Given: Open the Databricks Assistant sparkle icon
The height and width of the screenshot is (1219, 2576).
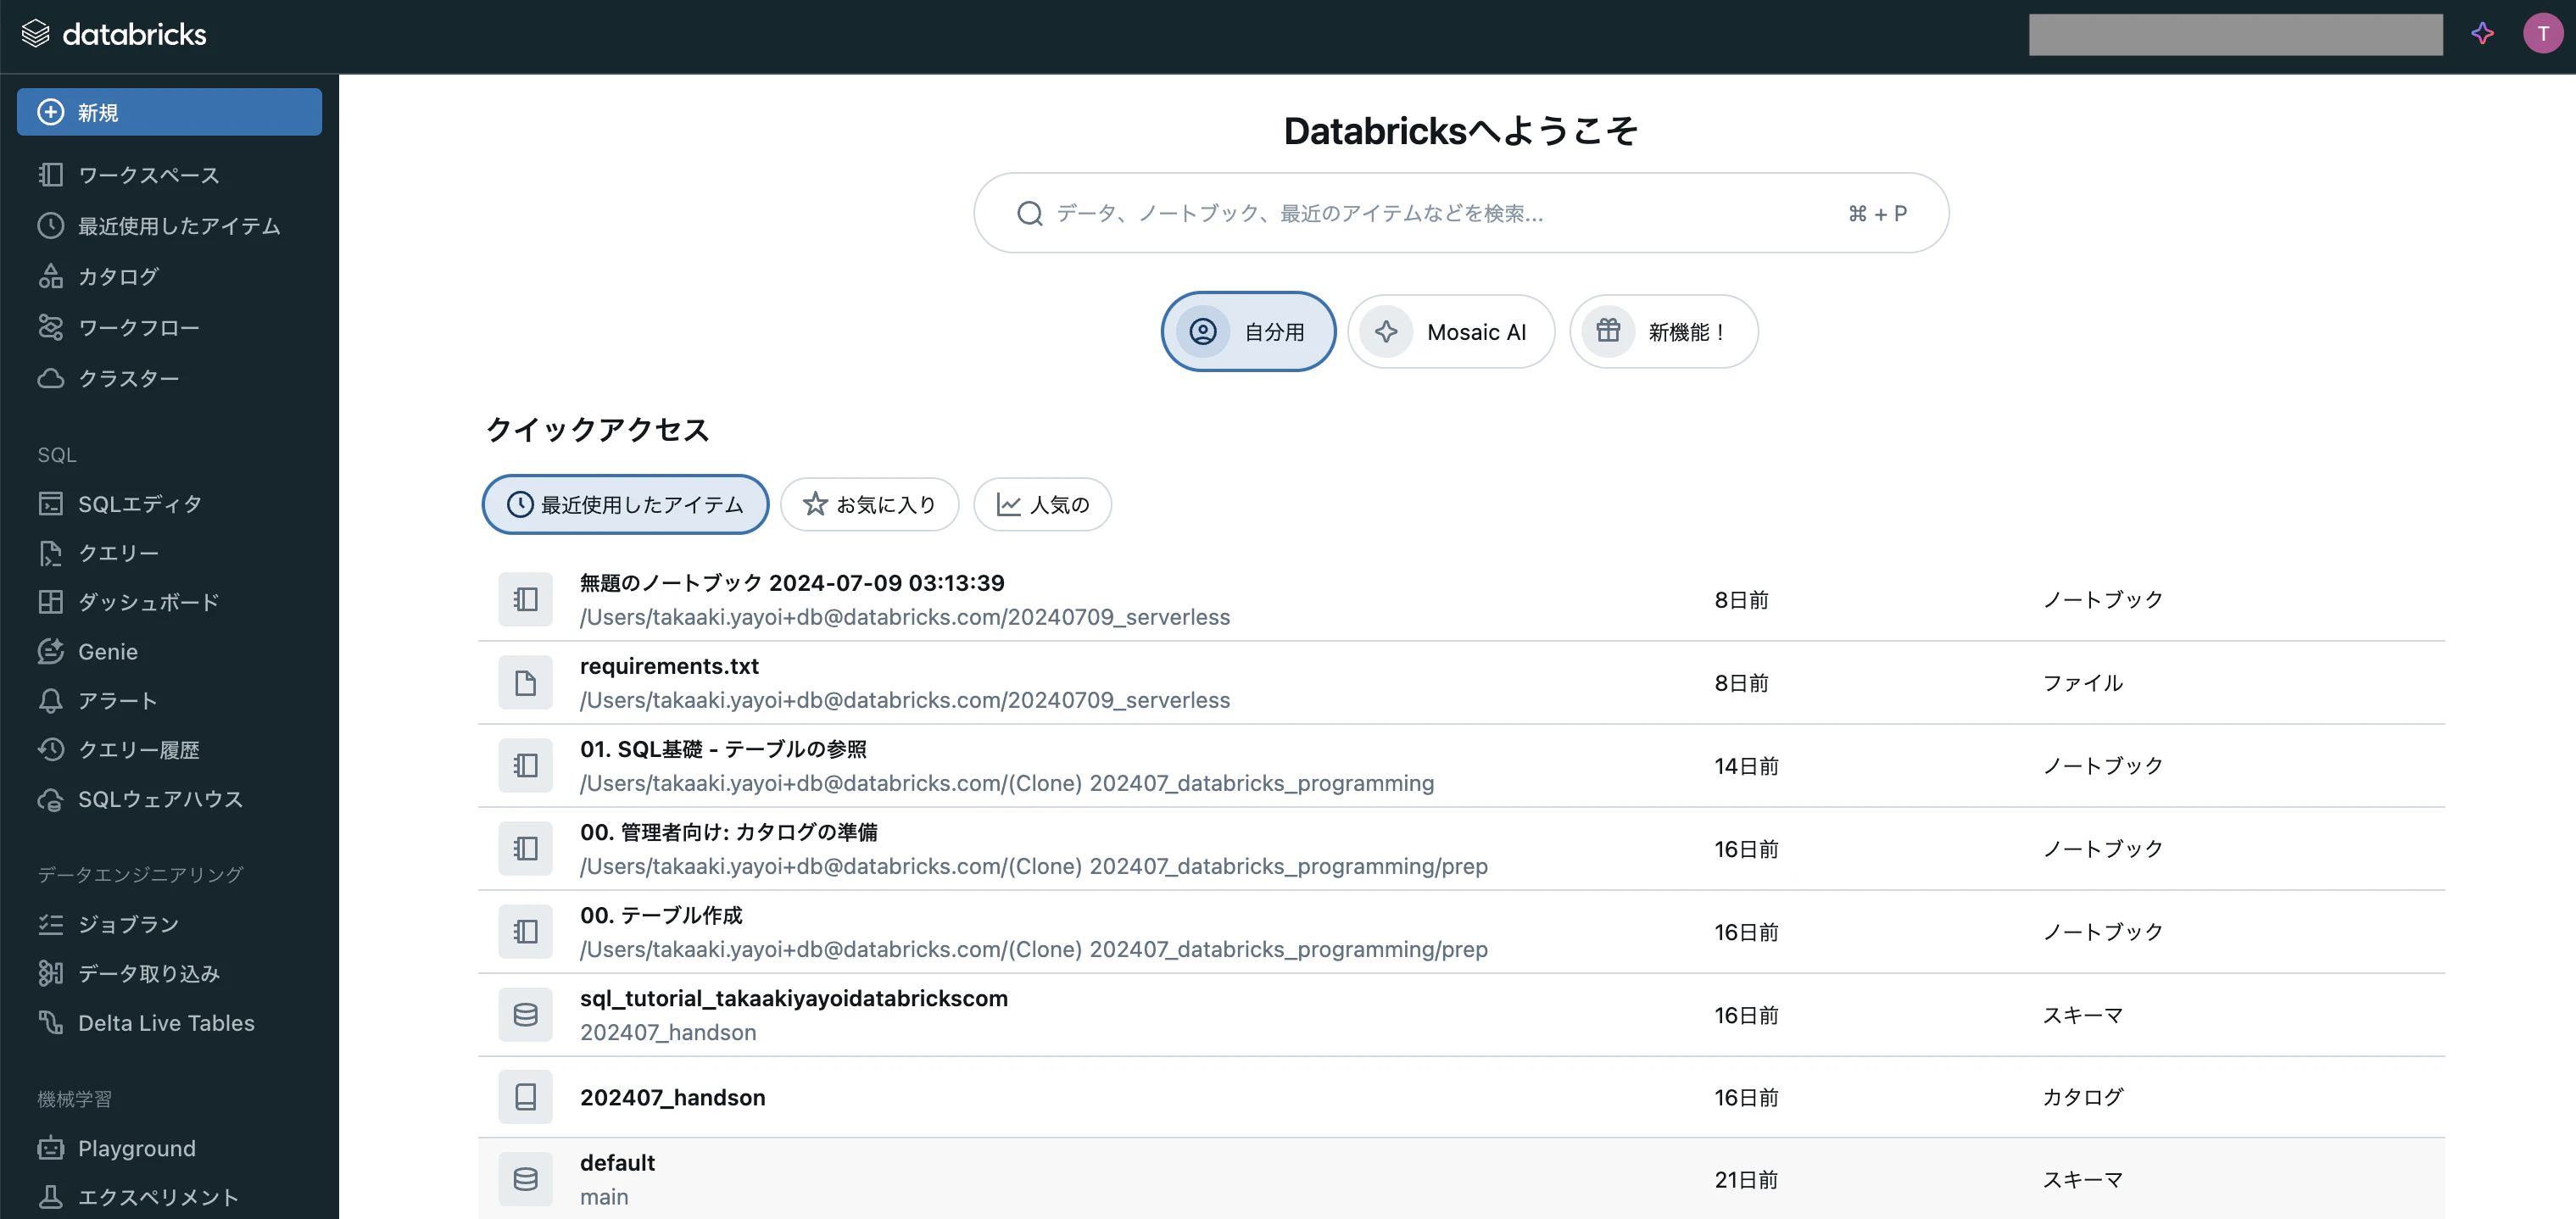Looking at the screenshot, I should (2482, 34).
